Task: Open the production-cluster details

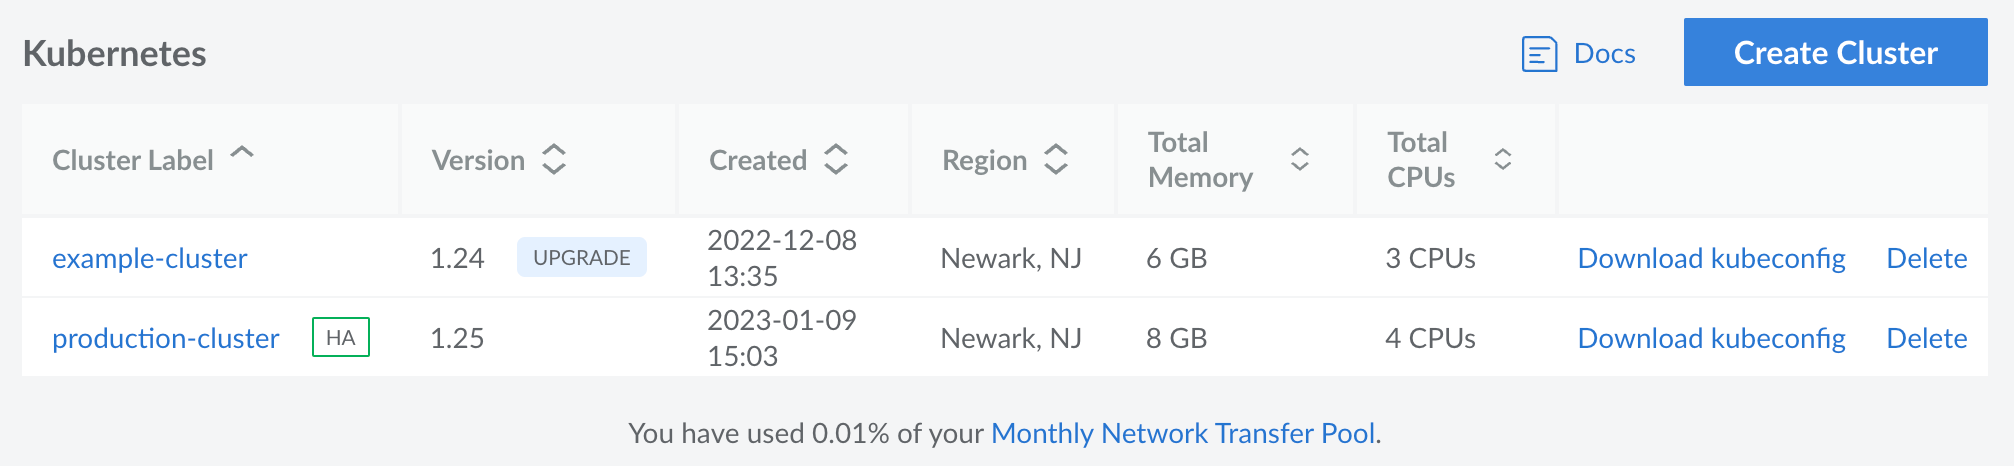Action: point(166,338)
